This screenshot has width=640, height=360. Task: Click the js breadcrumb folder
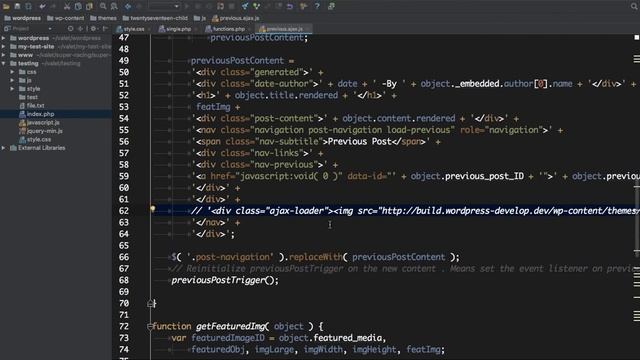[x=200, y=18]
